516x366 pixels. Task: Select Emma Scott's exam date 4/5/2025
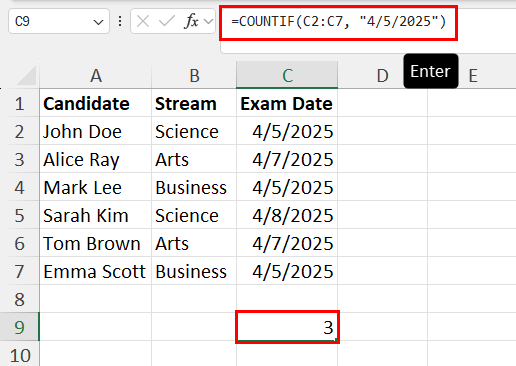287,272
